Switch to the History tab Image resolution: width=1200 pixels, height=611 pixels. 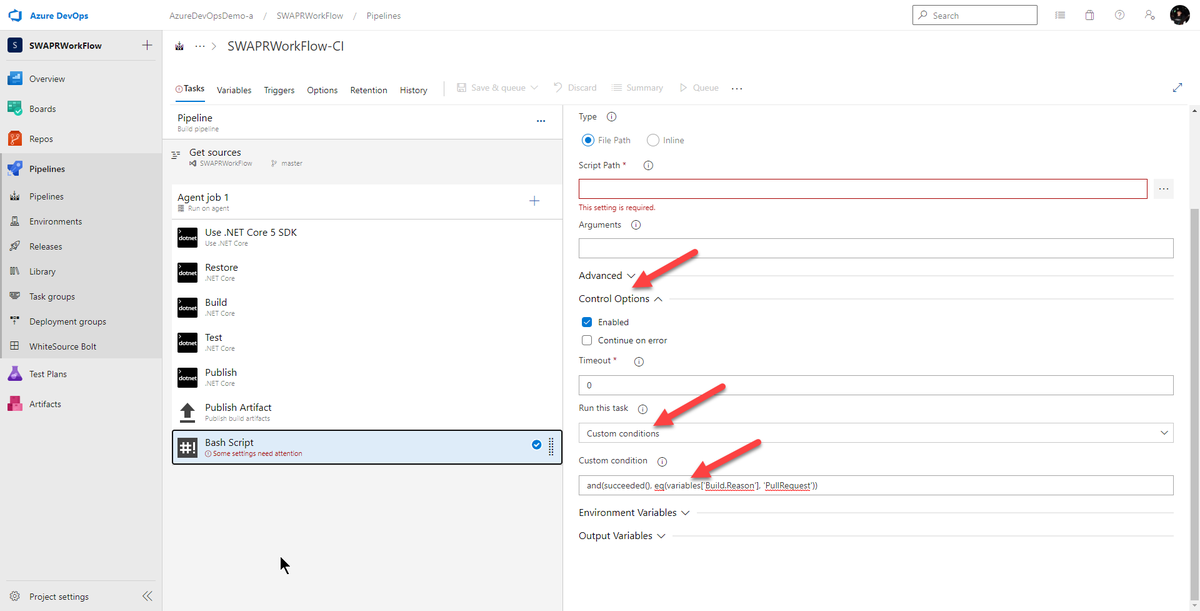(x=413, y=90)
